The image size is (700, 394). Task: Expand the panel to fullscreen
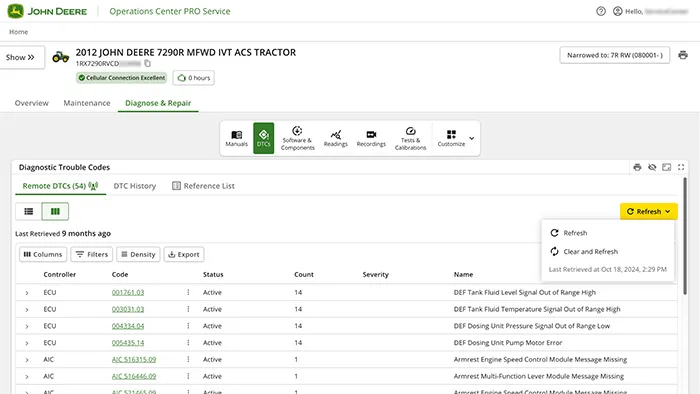tap(681, 167)
